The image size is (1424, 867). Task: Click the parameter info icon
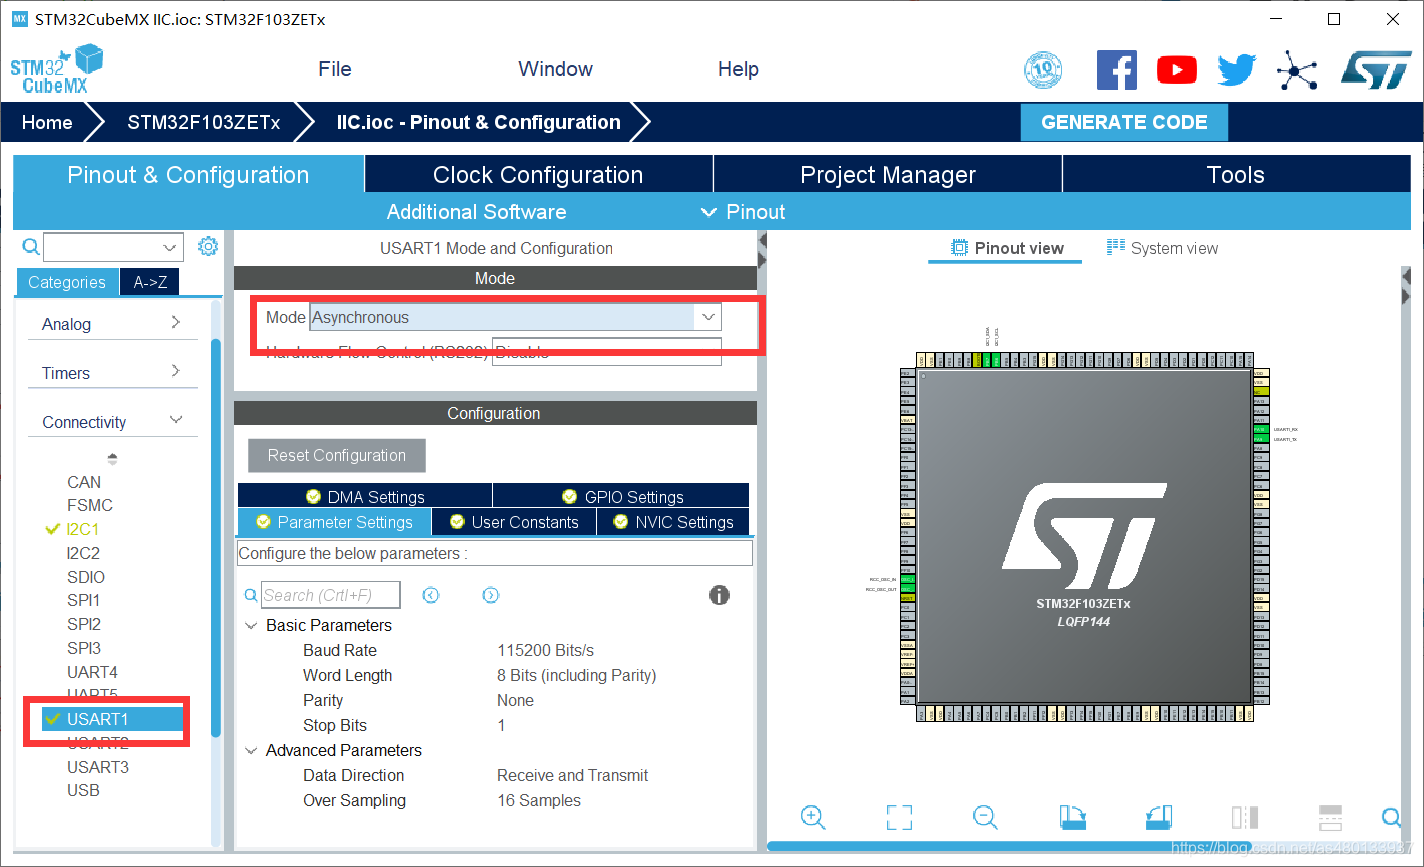click(719, 595)
